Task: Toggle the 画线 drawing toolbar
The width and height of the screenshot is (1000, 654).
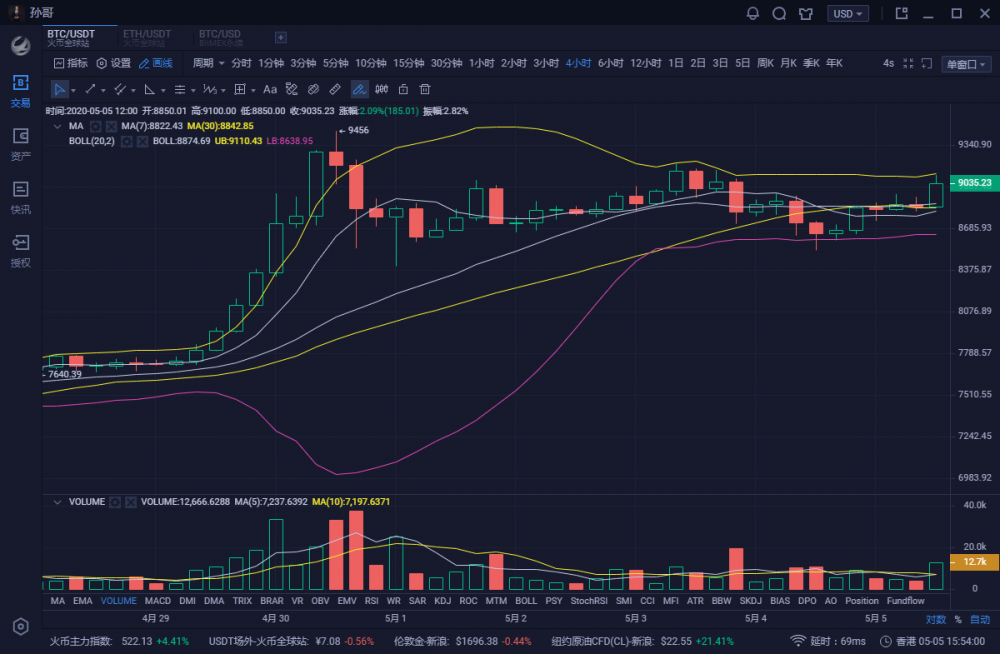Action: (x=156, y=63)
